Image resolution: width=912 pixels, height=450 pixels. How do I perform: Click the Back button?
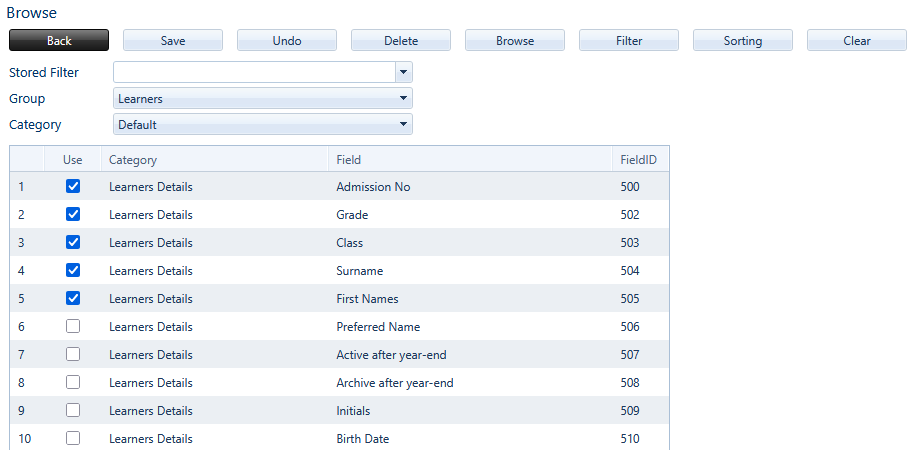click(x=59, y=41)
